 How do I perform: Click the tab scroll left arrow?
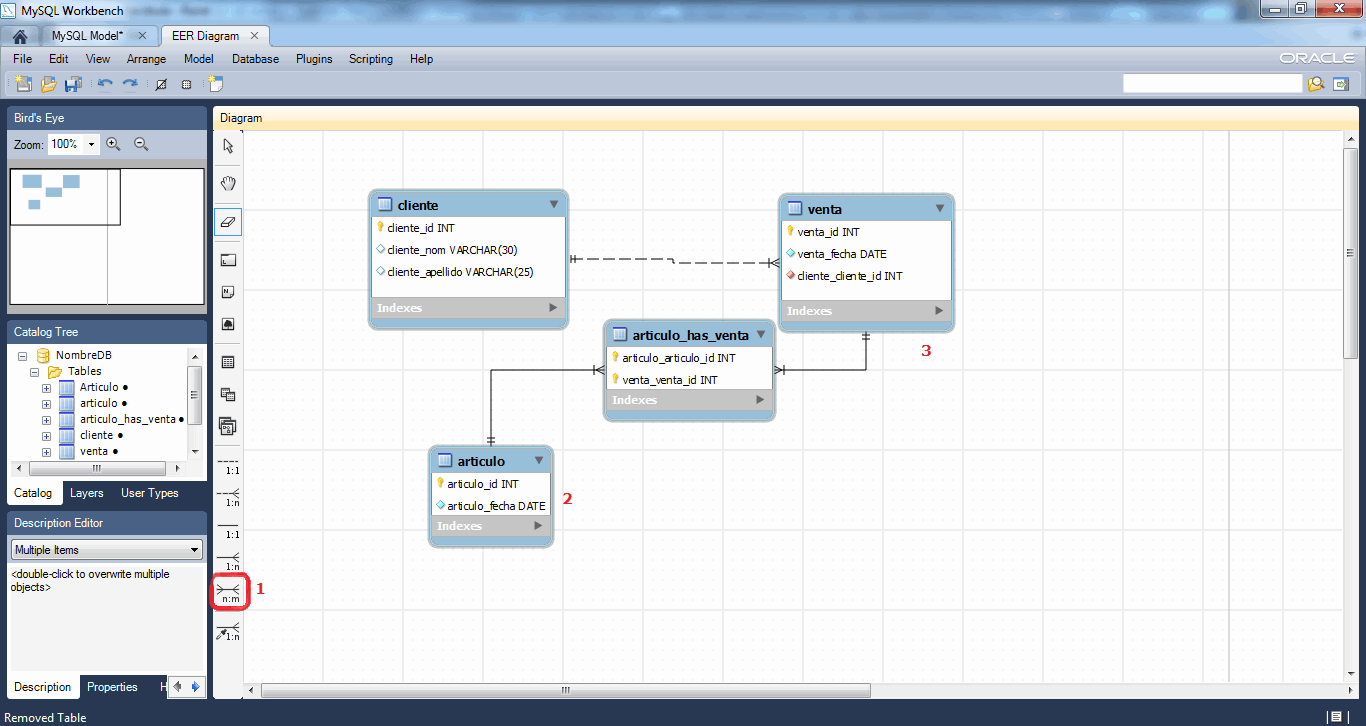178,687
